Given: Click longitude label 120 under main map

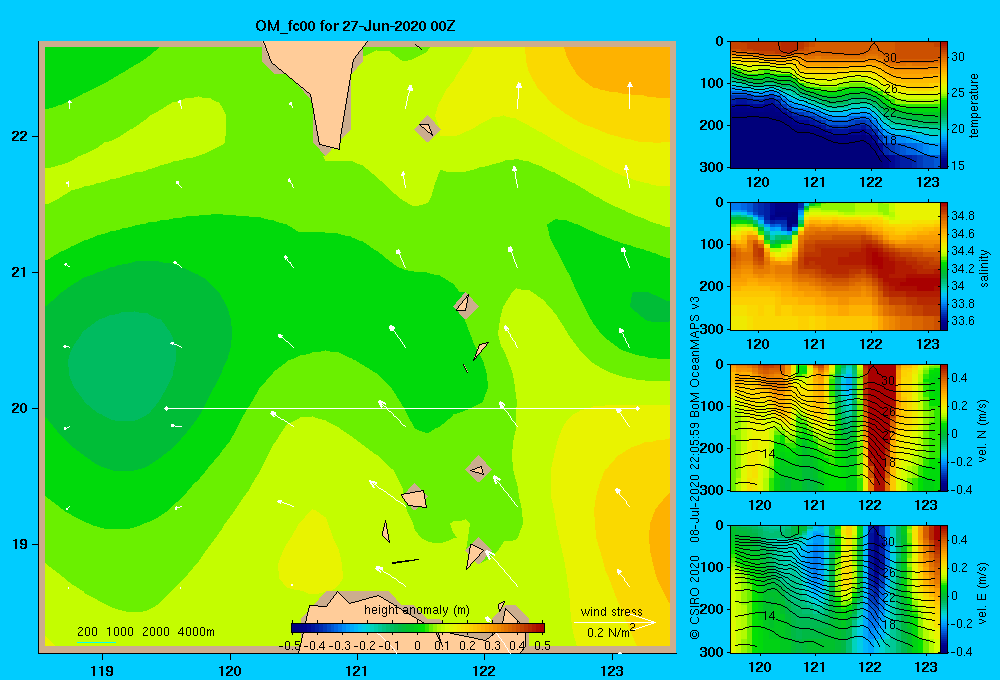Looking at the screenshot, I should [x=230, y=671].
